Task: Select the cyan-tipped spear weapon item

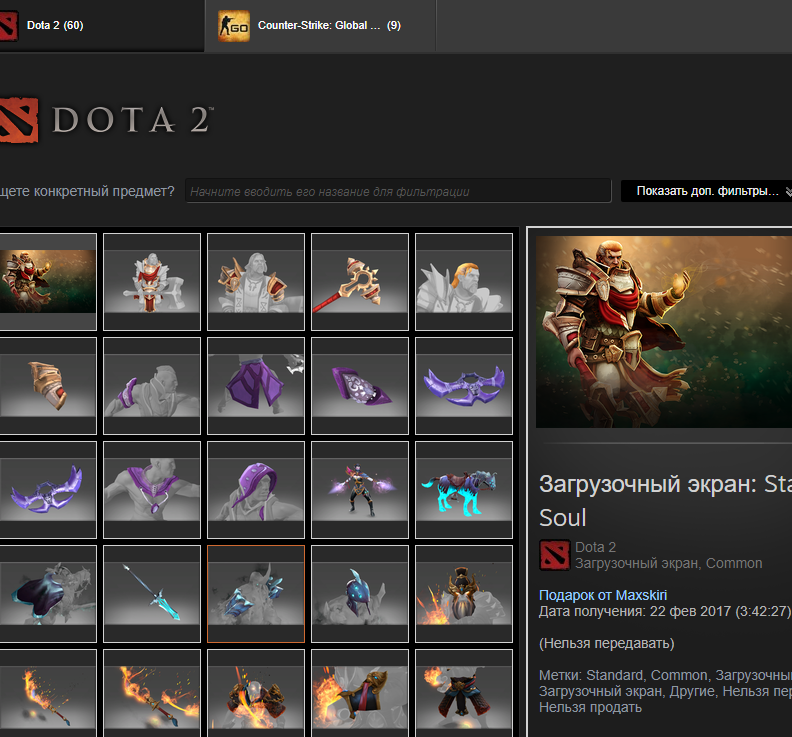Action: (x=152, y=594)
